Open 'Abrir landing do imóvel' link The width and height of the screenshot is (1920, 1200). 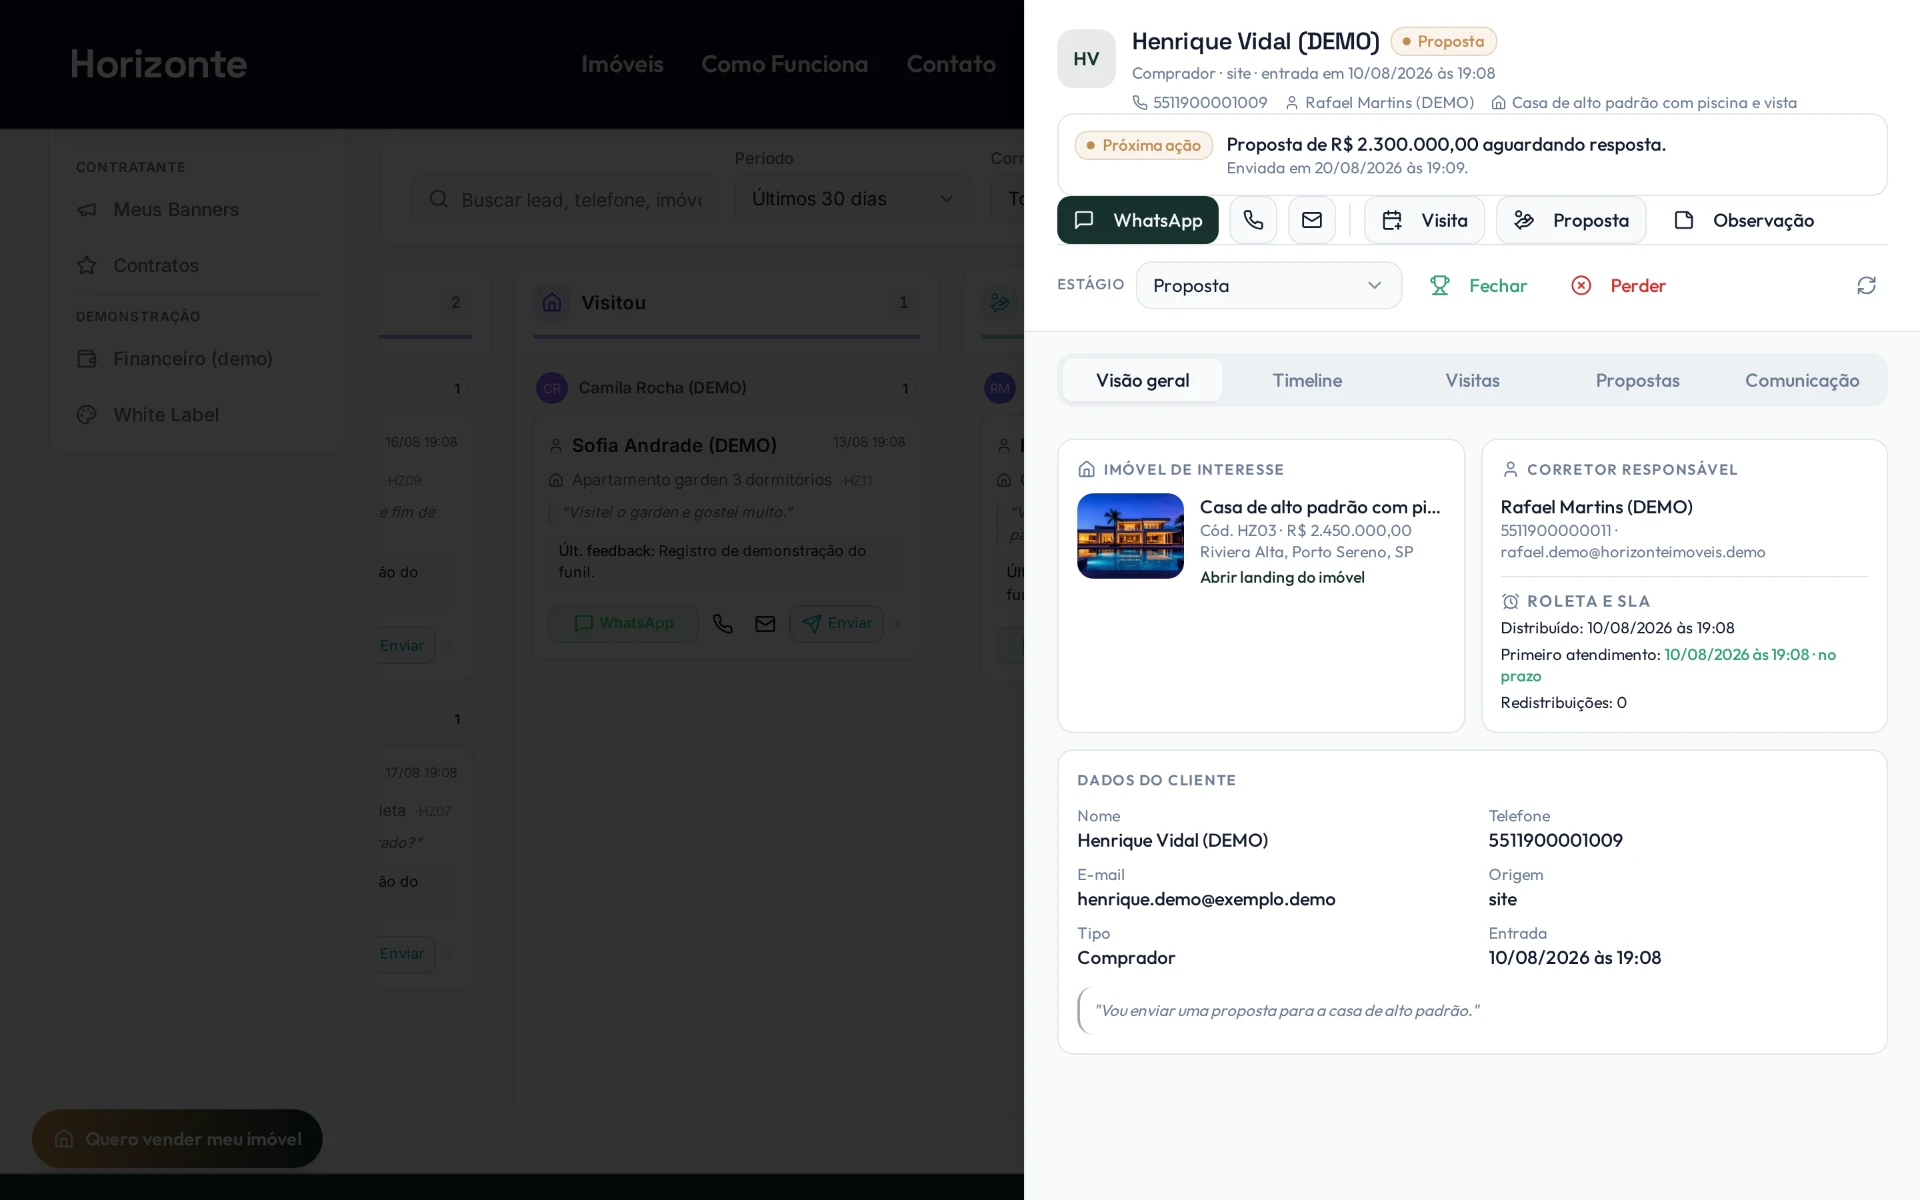tap(1282, 577)
